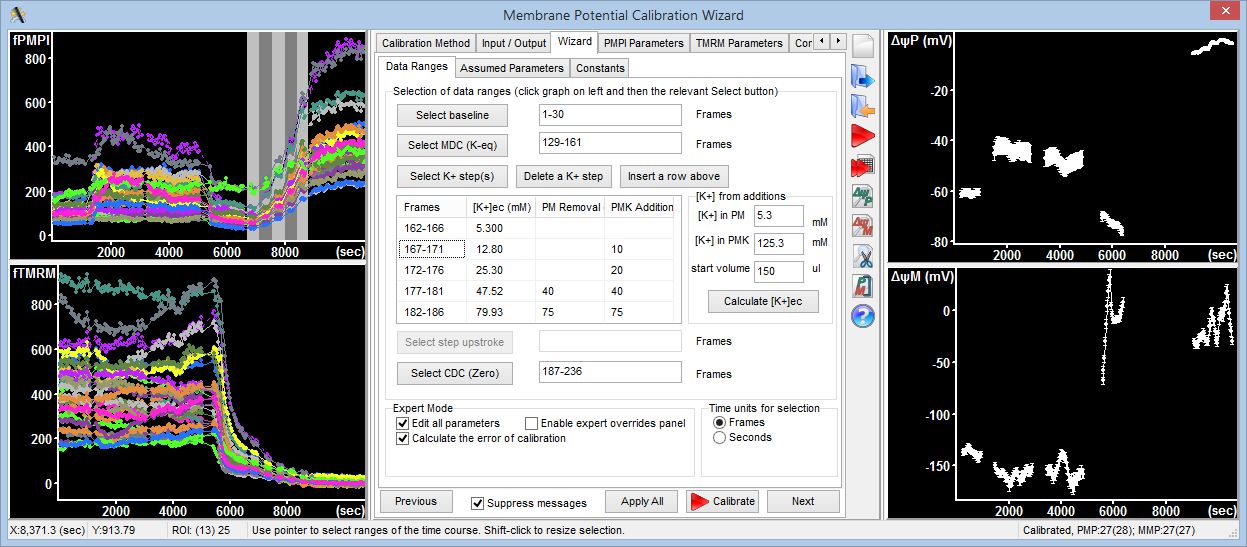Select table cell frames 182-186
Screen dimensions: 1247x547
(x=431, y=312)
